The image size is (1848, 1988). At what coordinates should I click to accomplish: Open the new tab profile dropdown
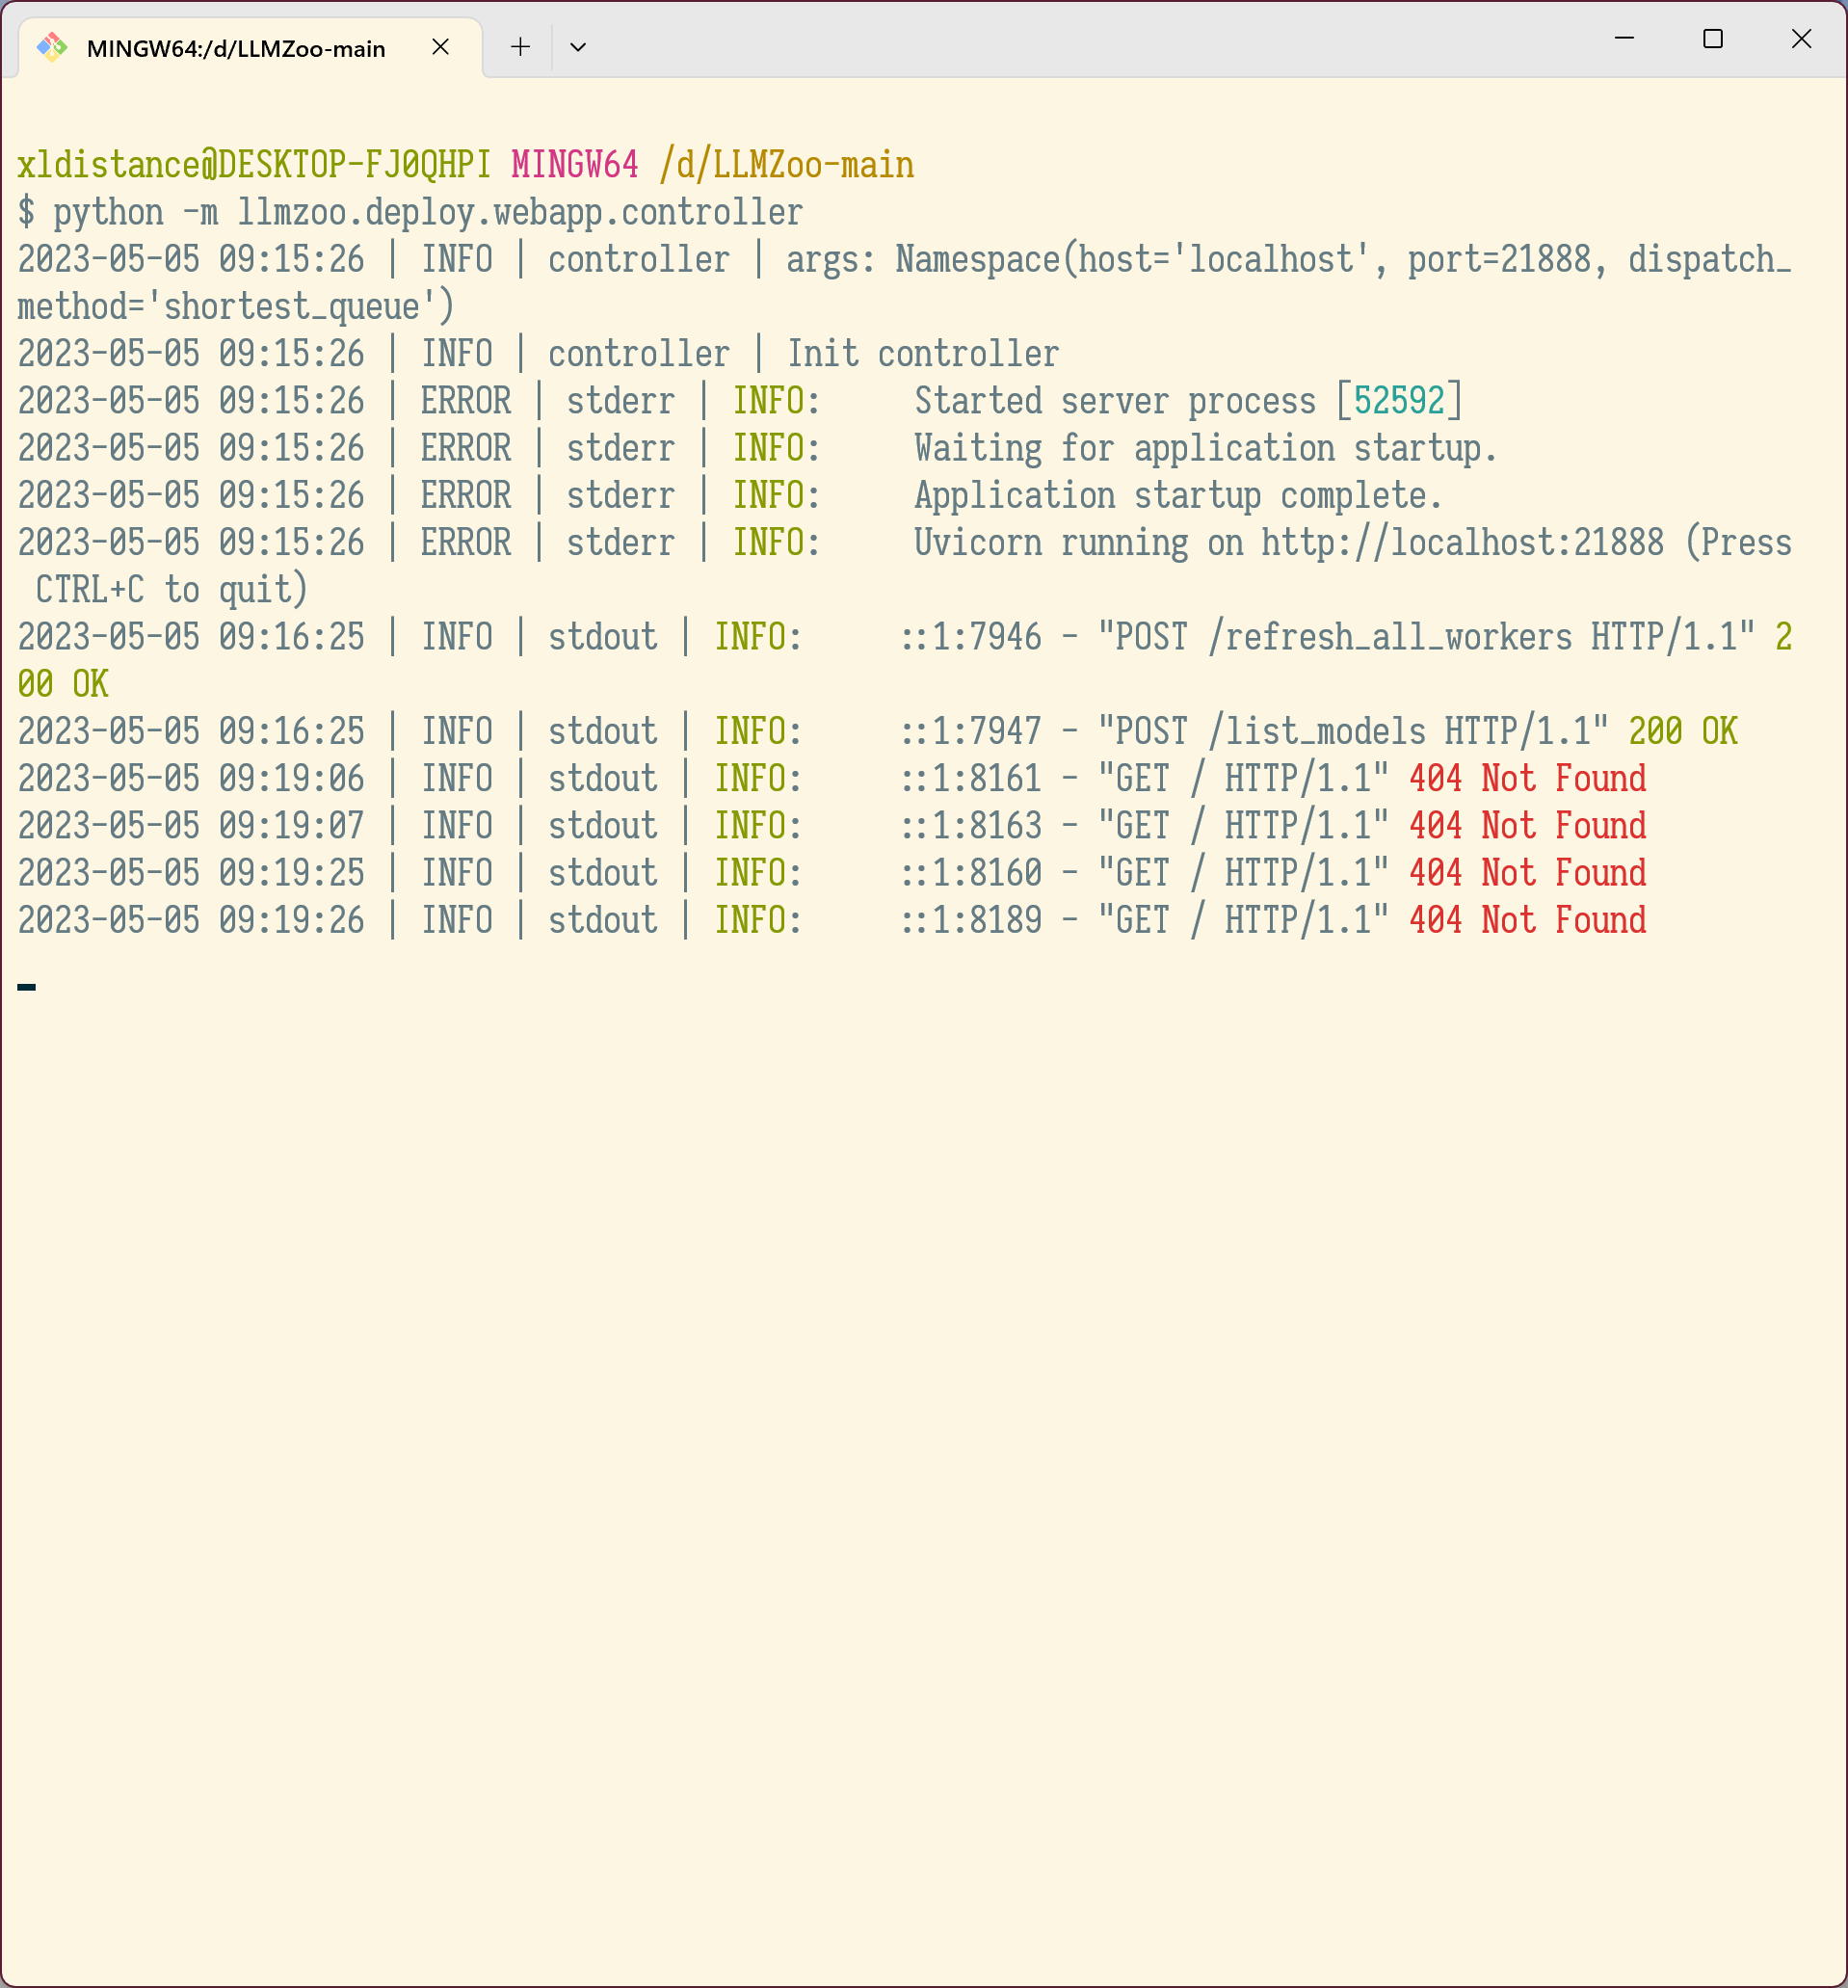(578, 47)
